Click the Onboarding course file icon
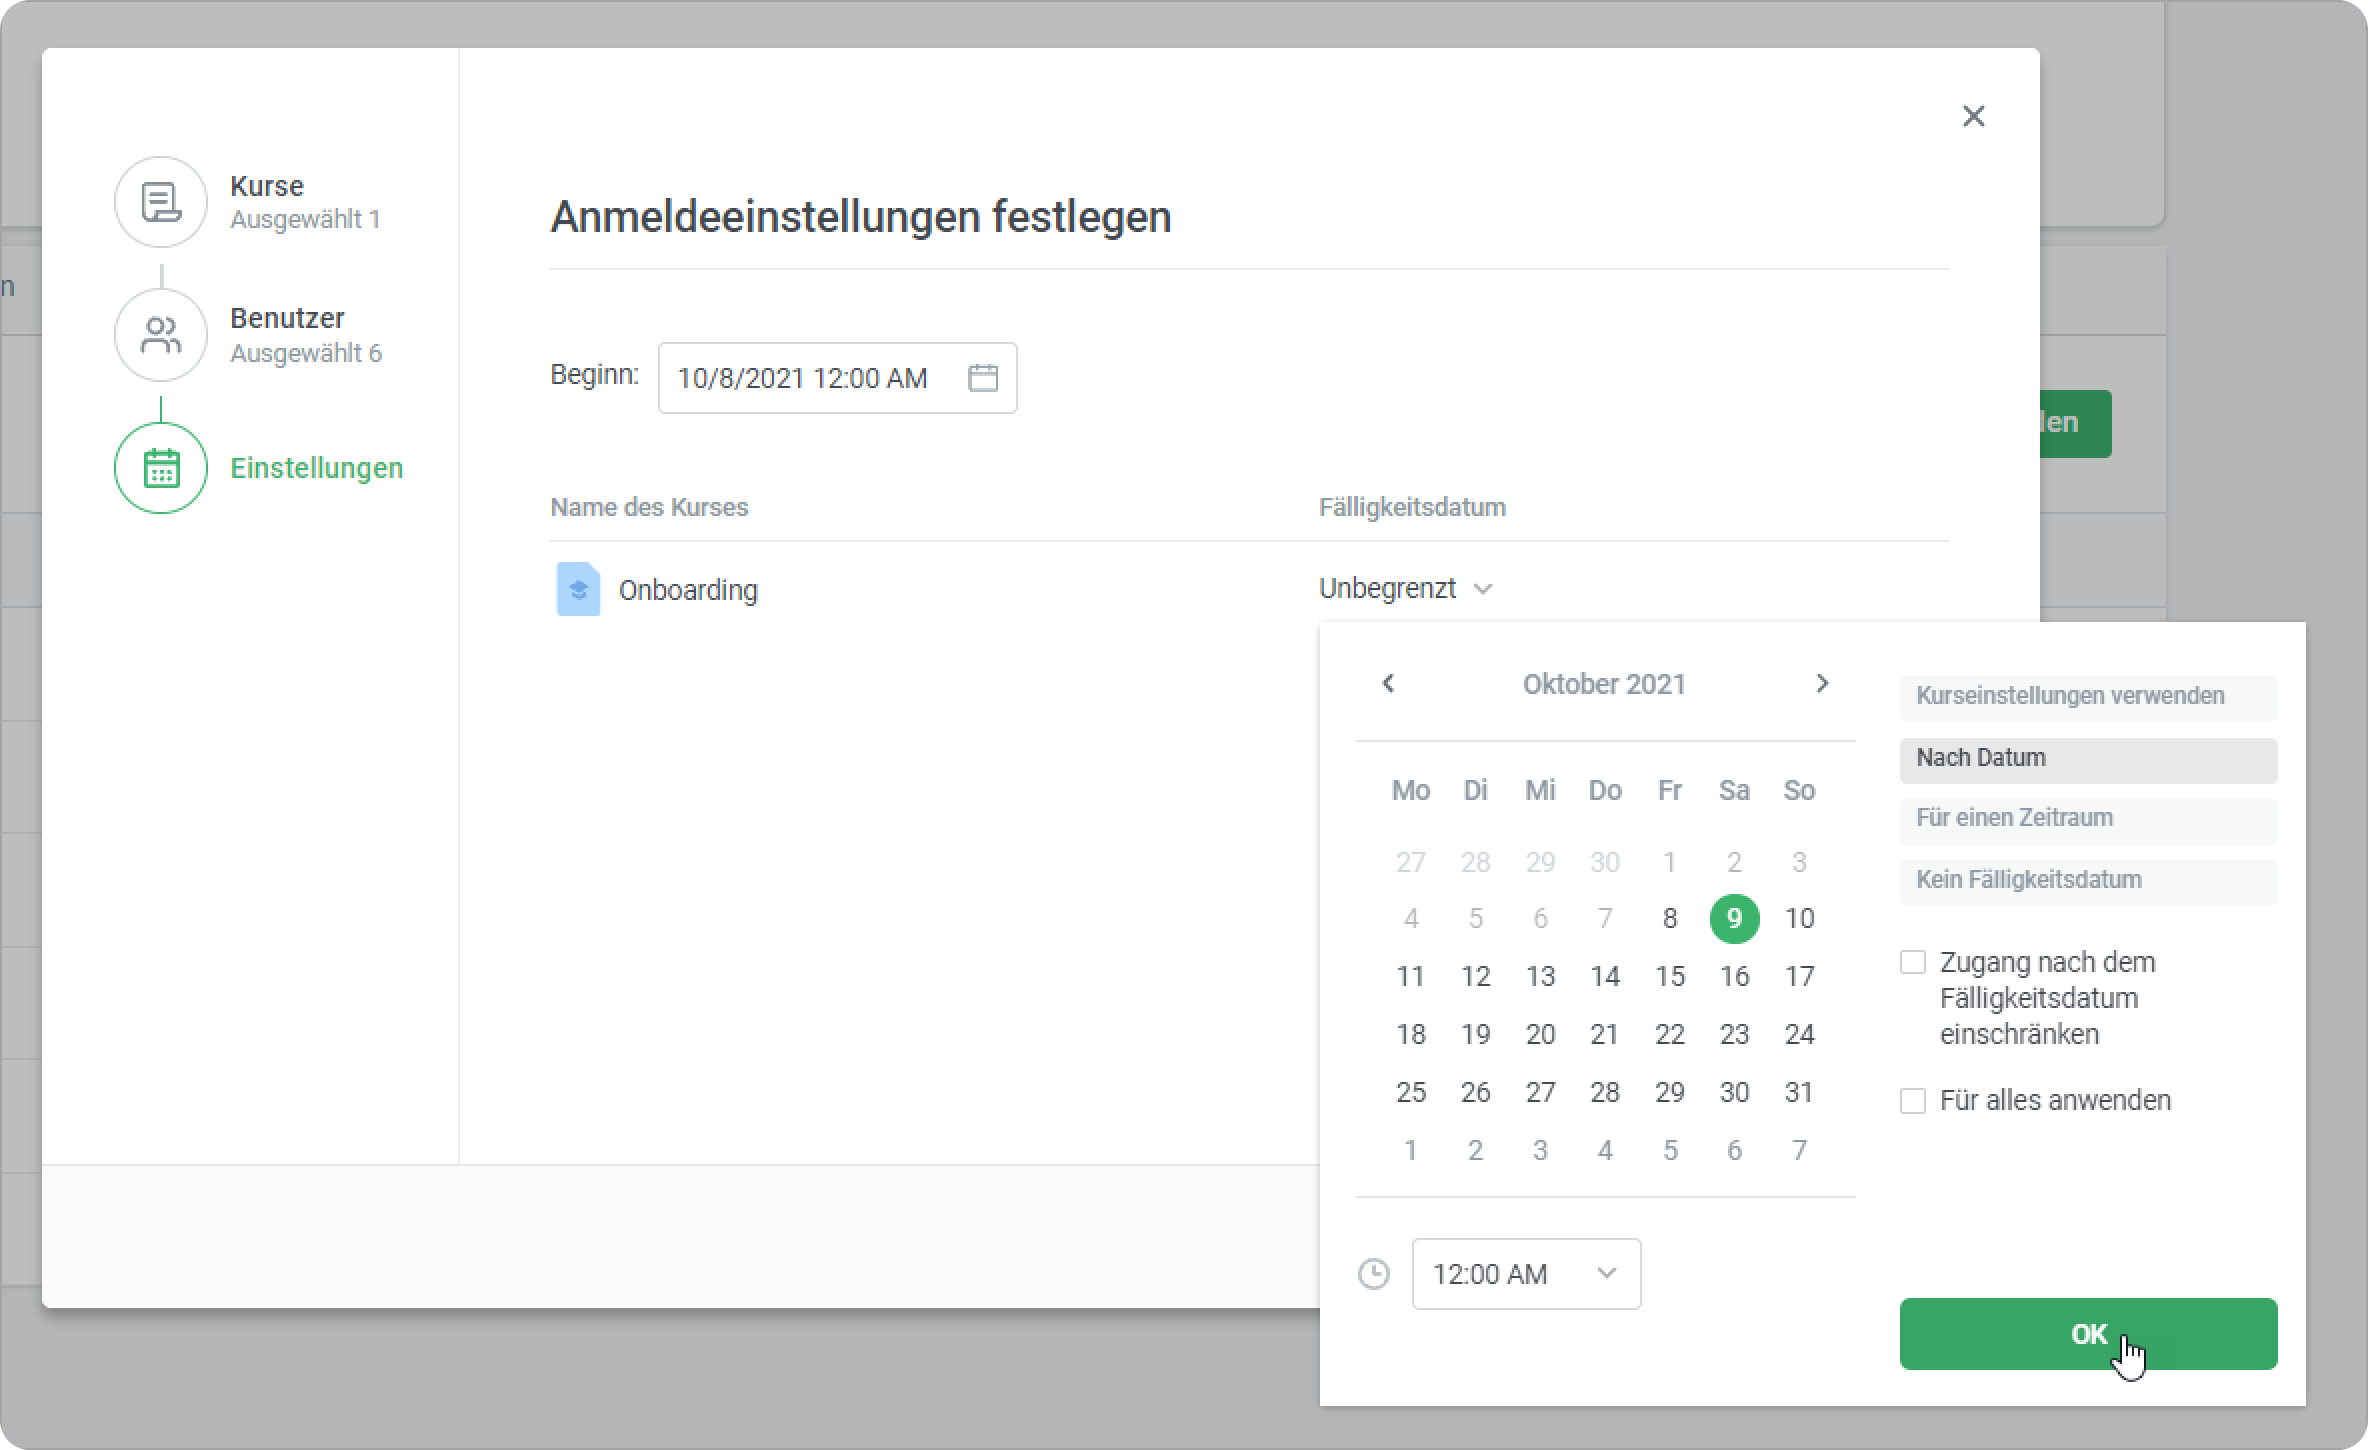The width and height of the screenshot is (2368, 1450). [578, 590]
